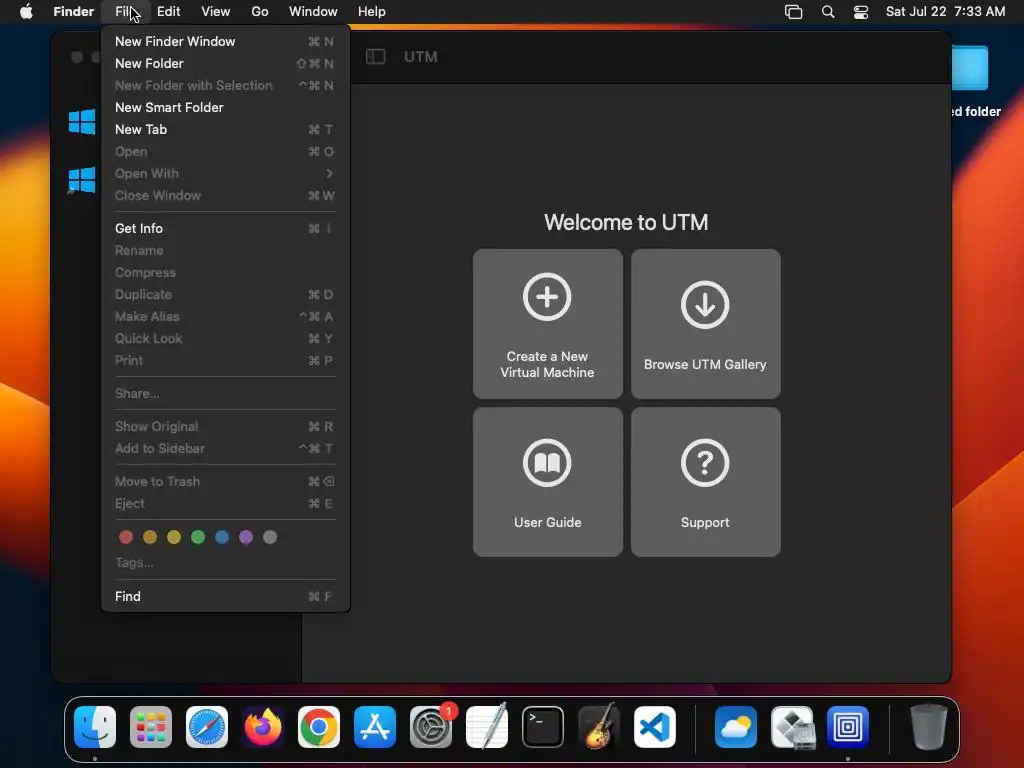The height and width of the screenshot is (768, 1024).
Task: Click the desktop folder icon
Action: (x=970, y=68)
